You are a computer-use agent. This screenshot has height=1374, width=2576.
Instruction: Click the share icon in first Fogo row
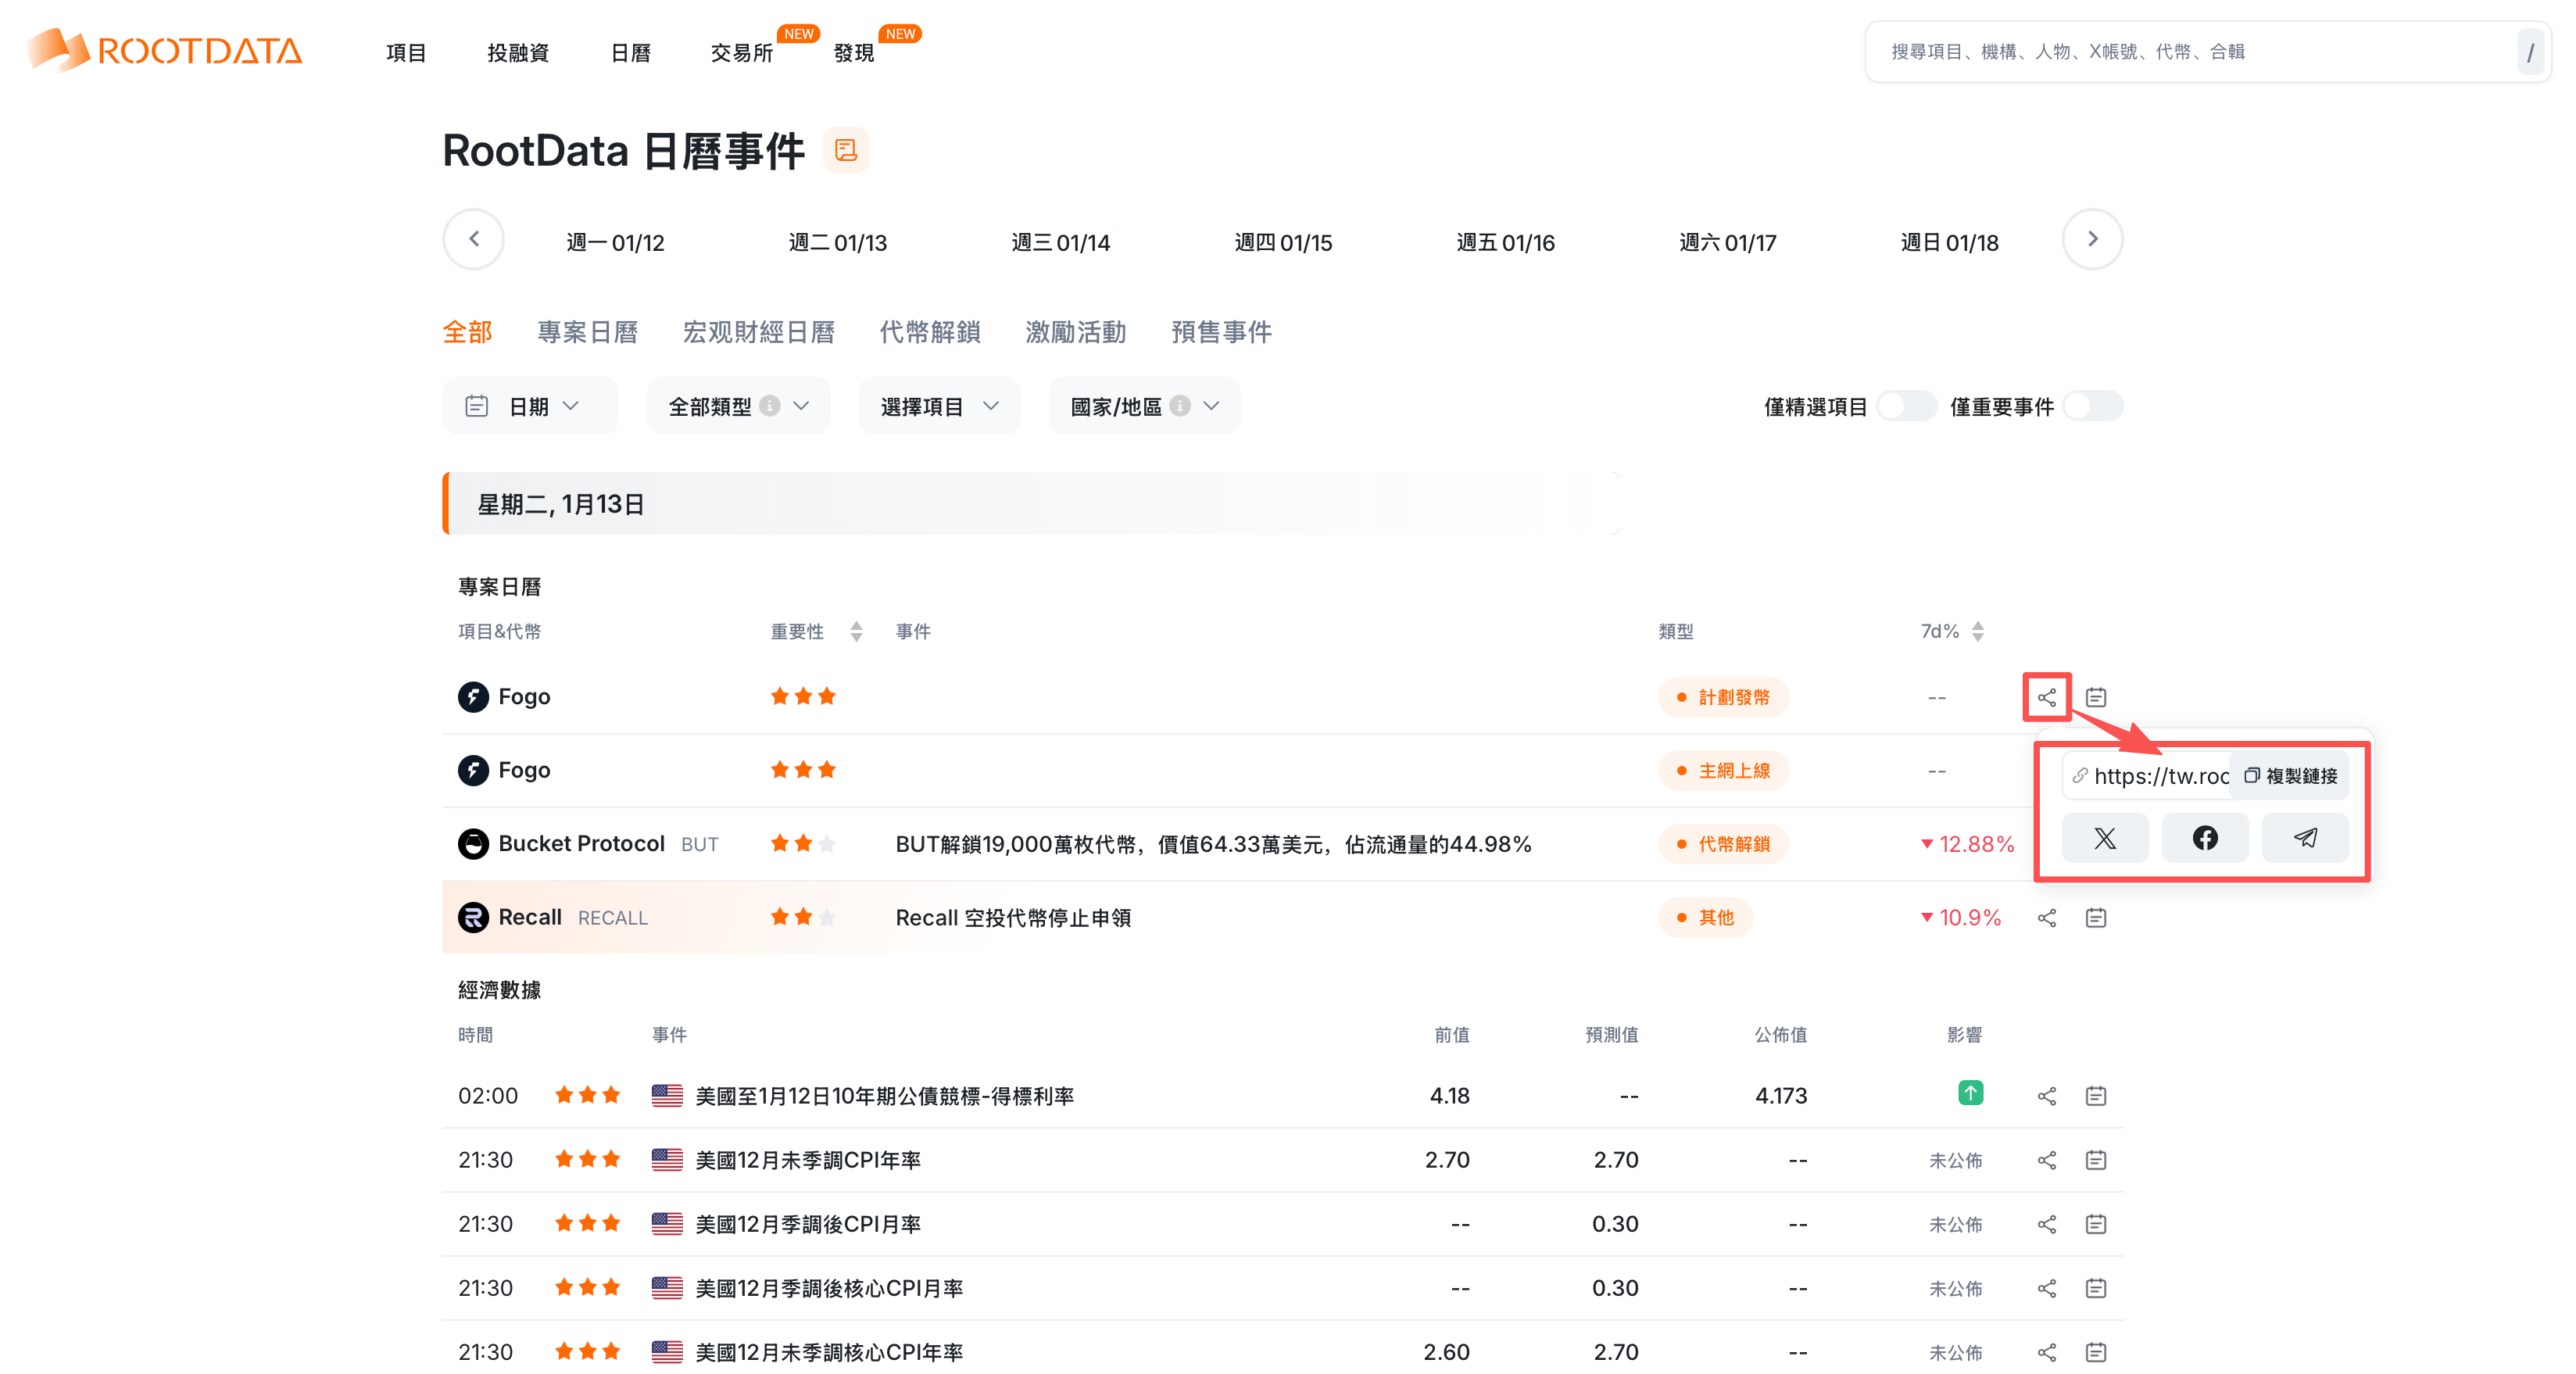point(2046,697)
